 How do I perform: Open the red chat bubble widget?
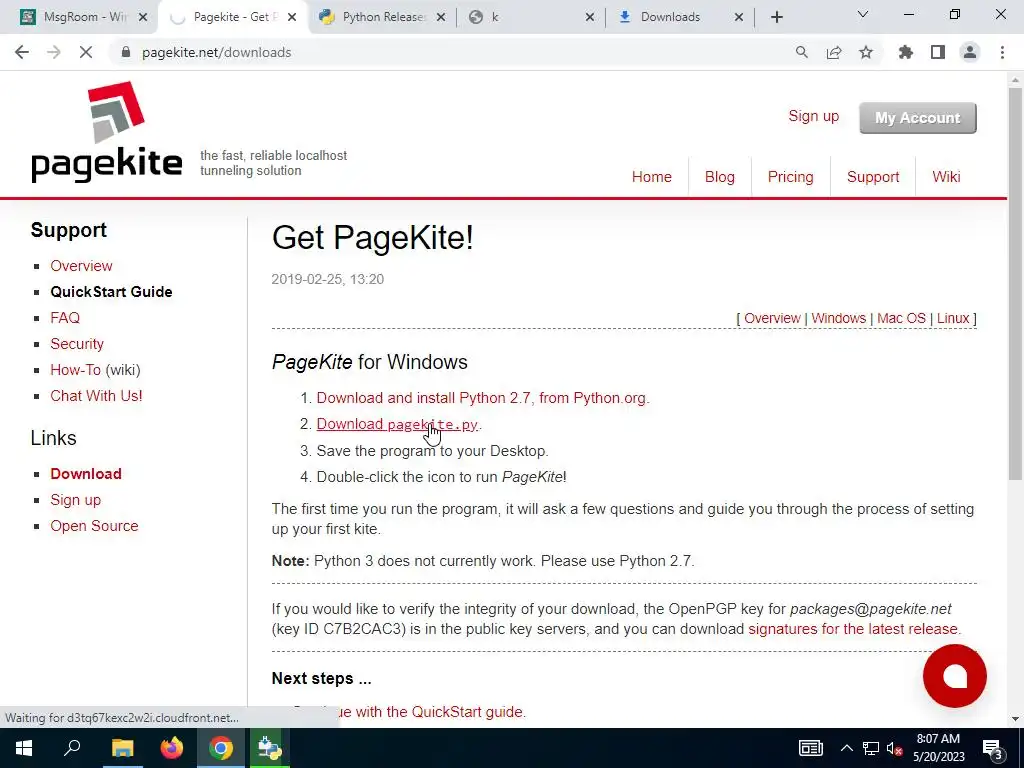pyautogui.click(x=955, y=676)
